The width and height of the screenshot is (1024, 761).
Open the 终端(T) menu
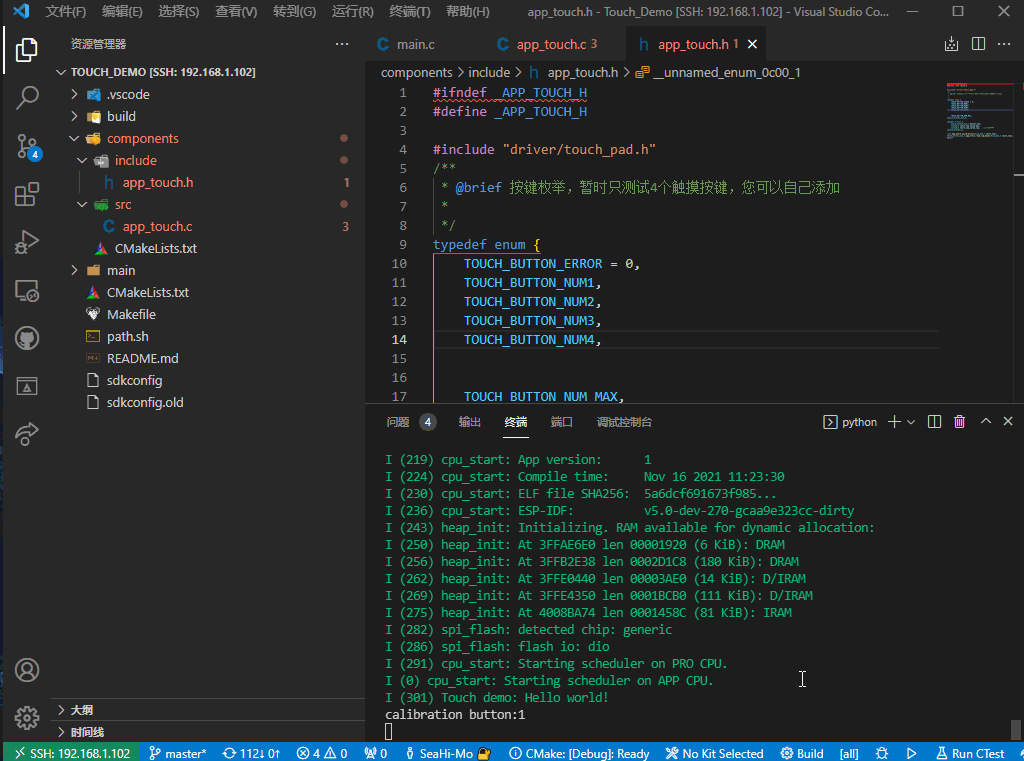(x=410, y=12)
